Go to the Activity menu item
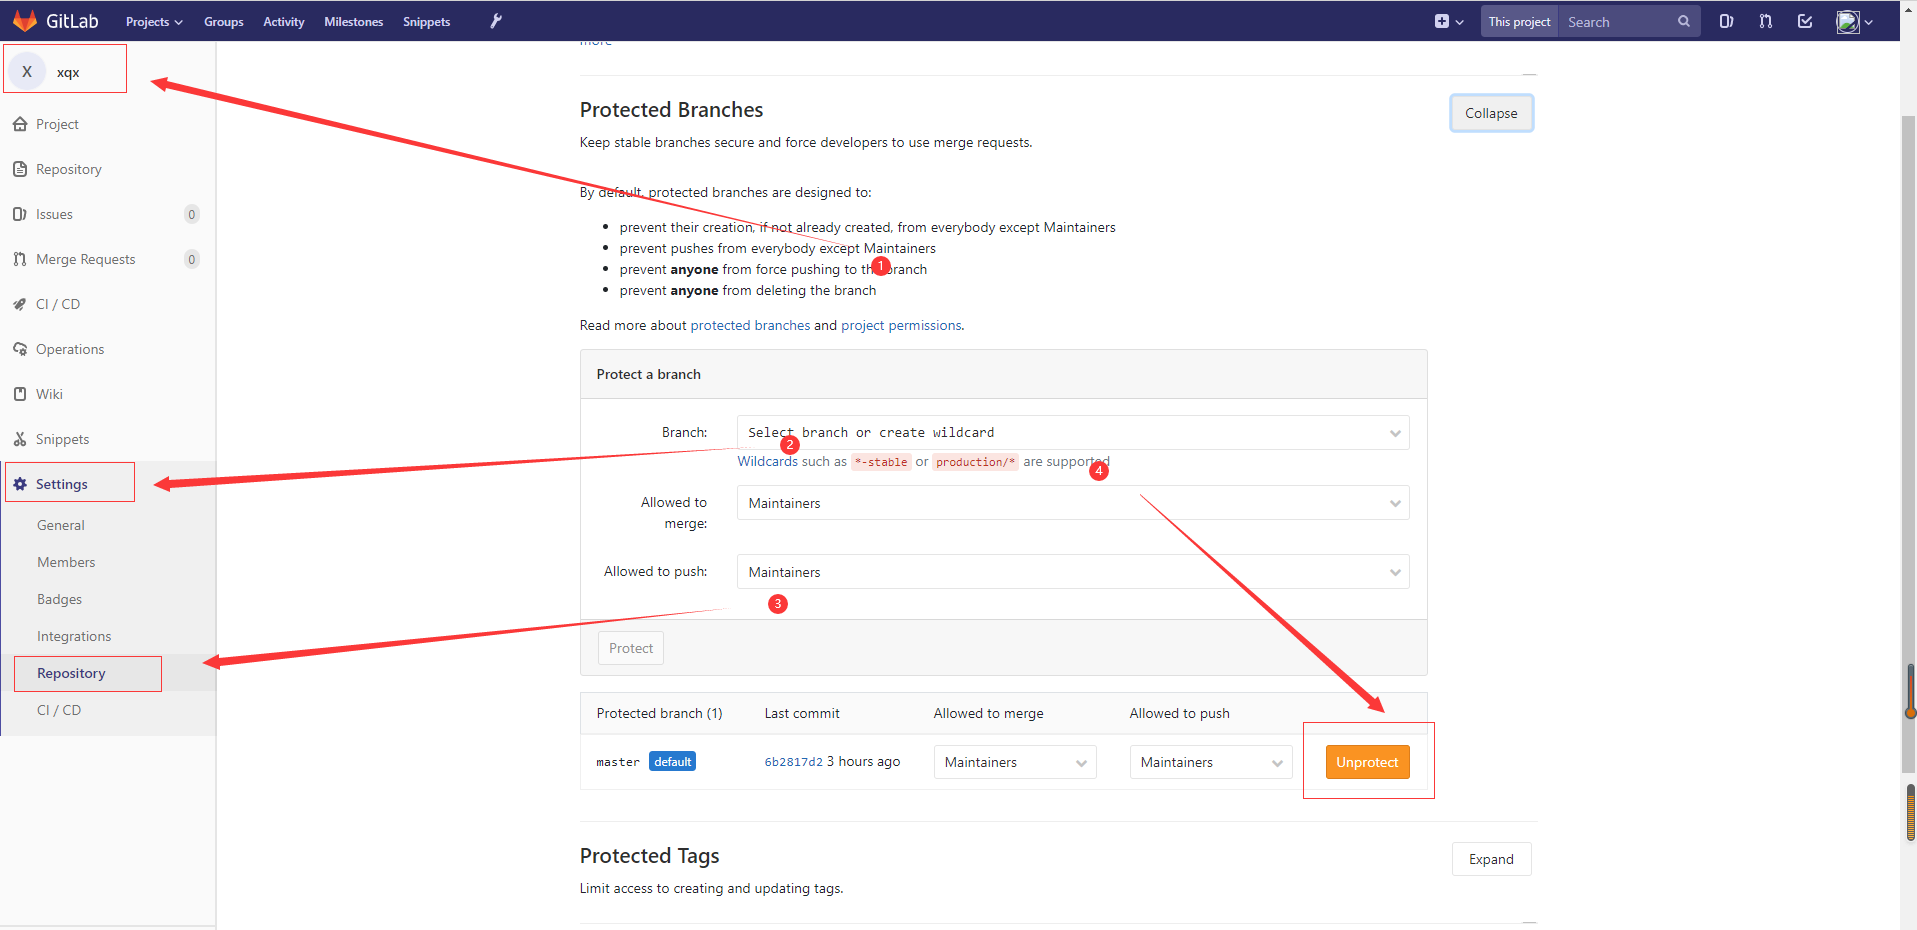Image resolution: width=1917 pixels, height=930 pixels. click(x=283, y=20)
